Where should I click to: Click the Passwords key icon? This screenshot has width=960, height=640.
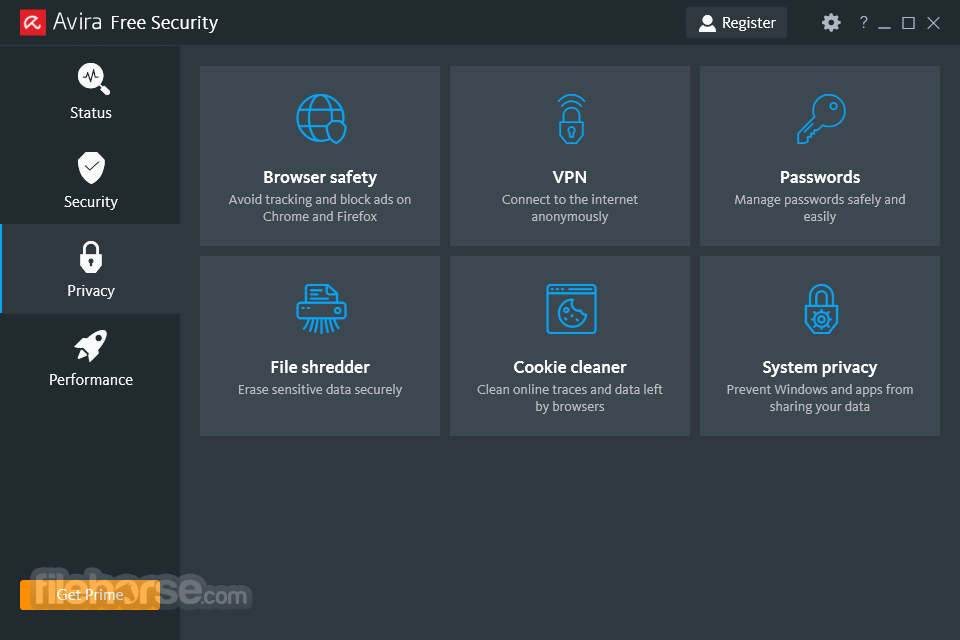point(821,119)
